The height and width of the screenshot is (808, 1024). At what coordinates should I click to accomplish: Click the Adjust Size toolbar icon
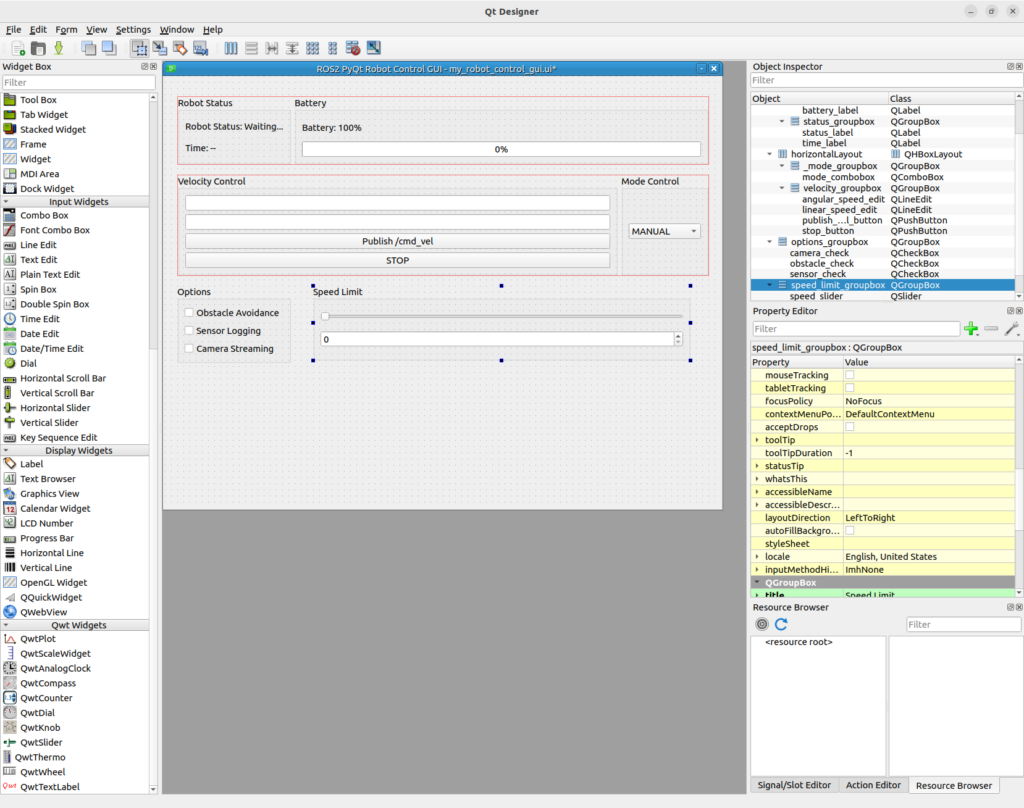pos(374,48)
